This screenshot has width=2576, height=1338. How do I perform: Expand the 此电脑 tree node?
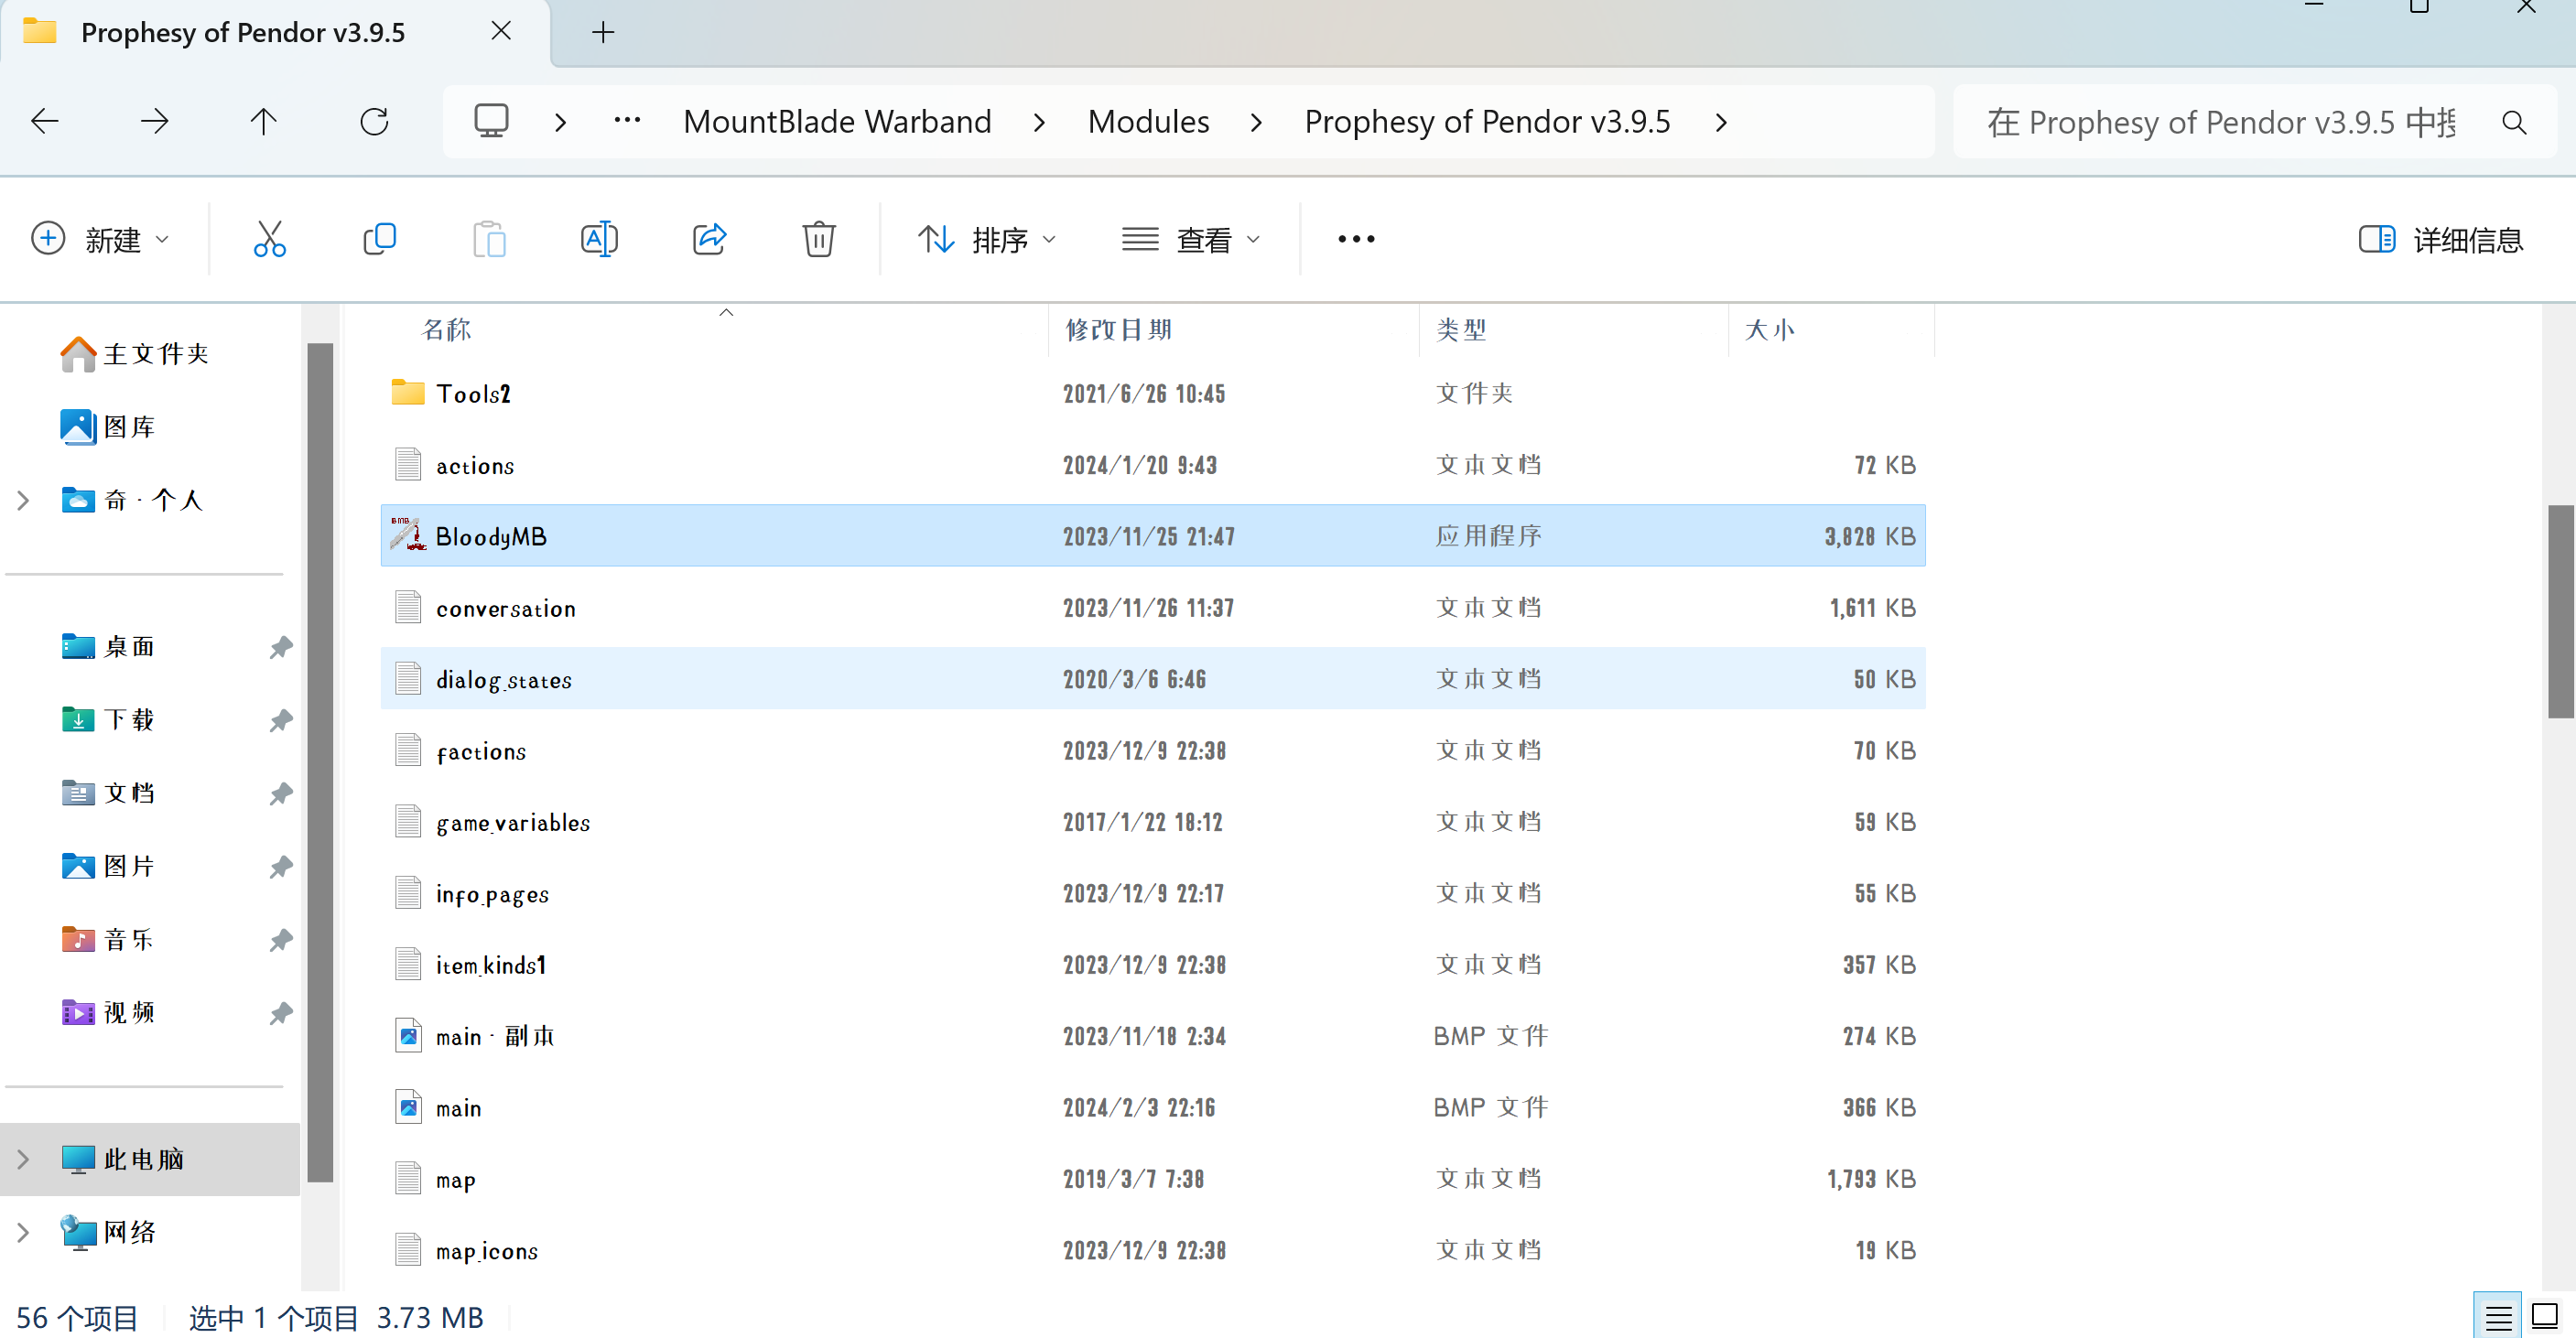(x=23, y=1159)
